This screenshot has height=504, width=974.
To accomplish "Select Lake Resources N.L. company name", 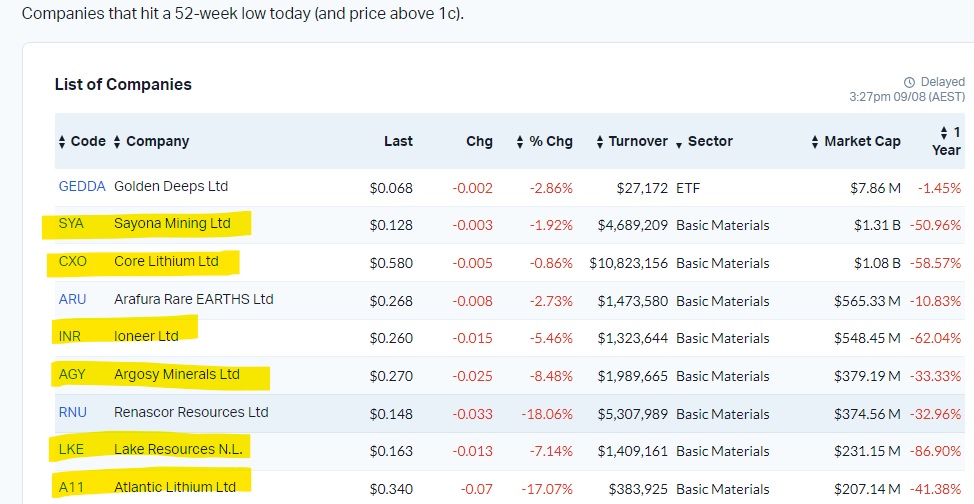I will pyautogui.click(x=178, y=449).
